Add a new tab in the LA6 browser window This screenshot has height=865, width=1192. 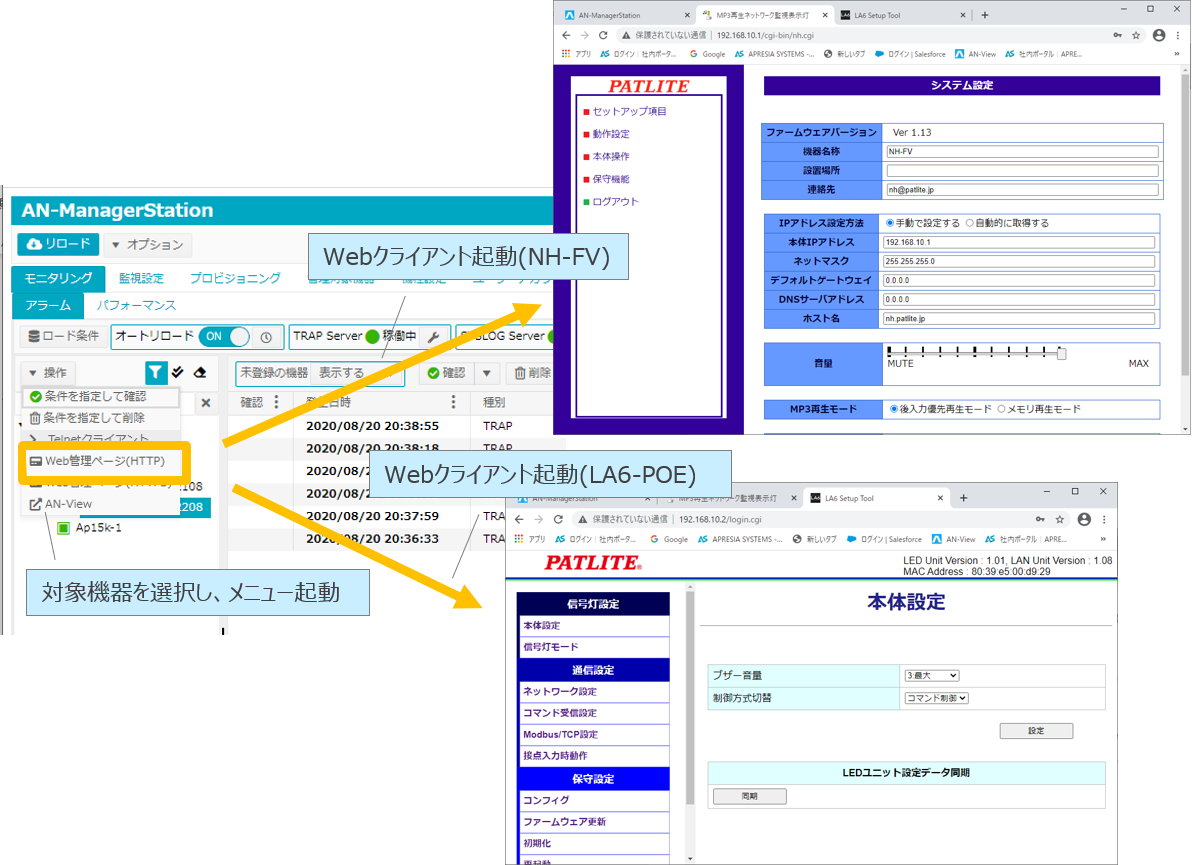[963, 498]
